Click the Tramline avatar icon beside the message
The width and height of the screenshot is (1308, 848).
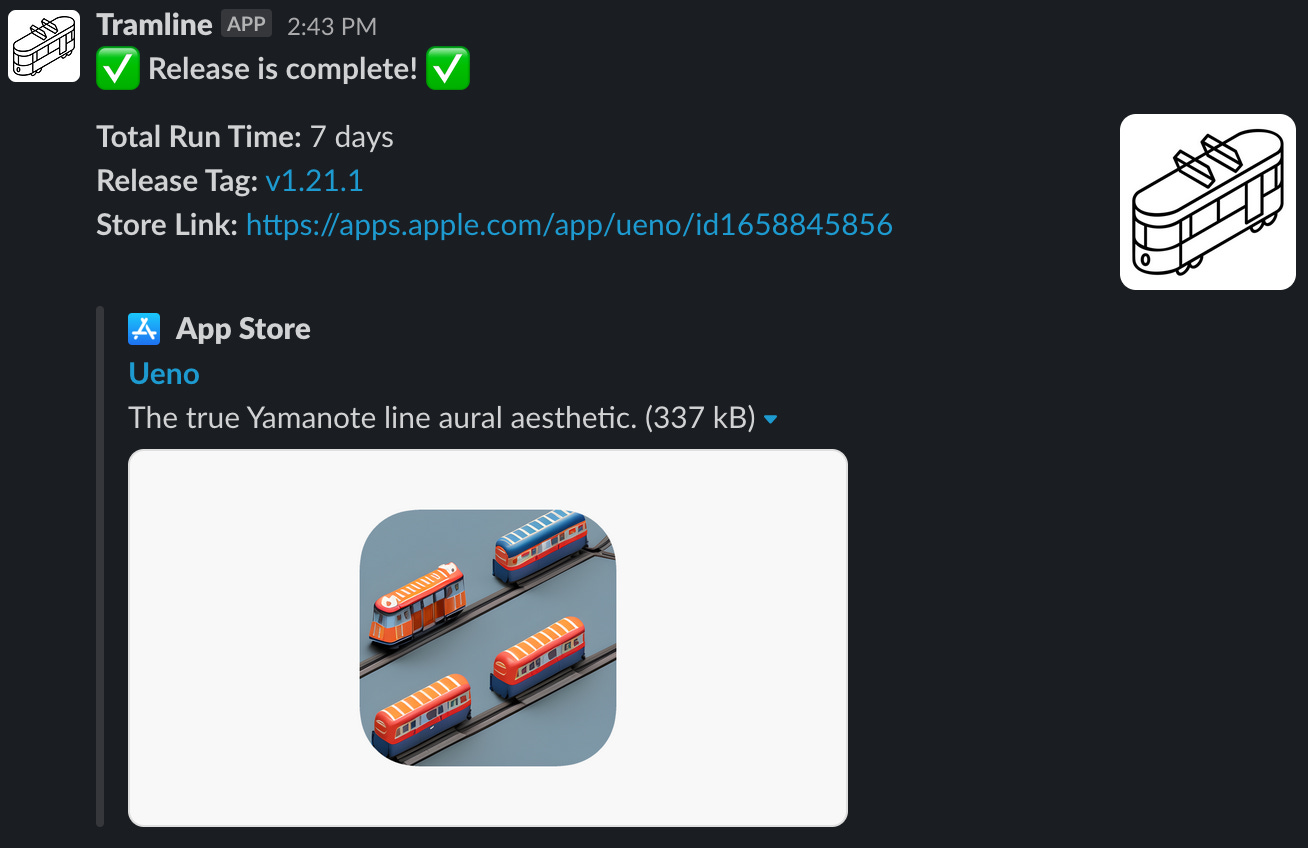point(44,46)
